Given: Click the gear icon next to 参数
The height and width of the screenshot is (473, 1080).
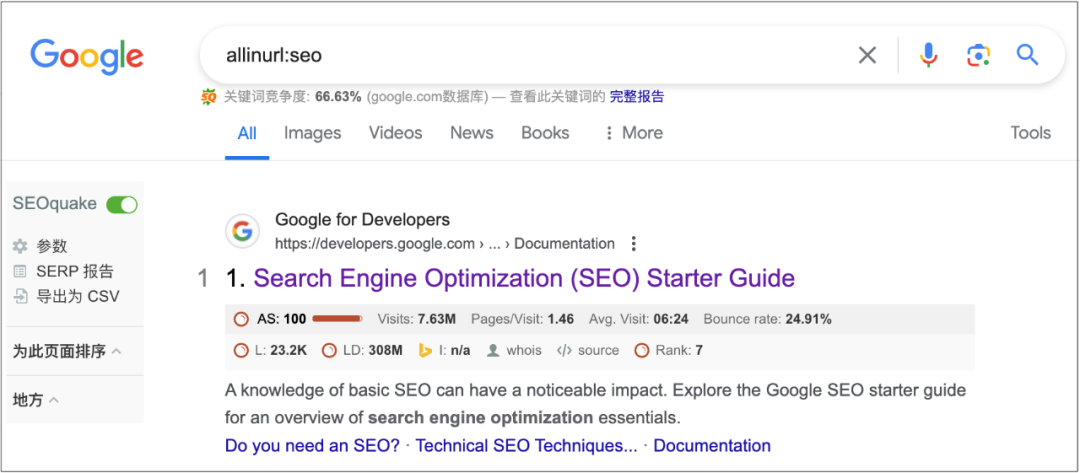Looking at the screenshot, I should point(21,246).
